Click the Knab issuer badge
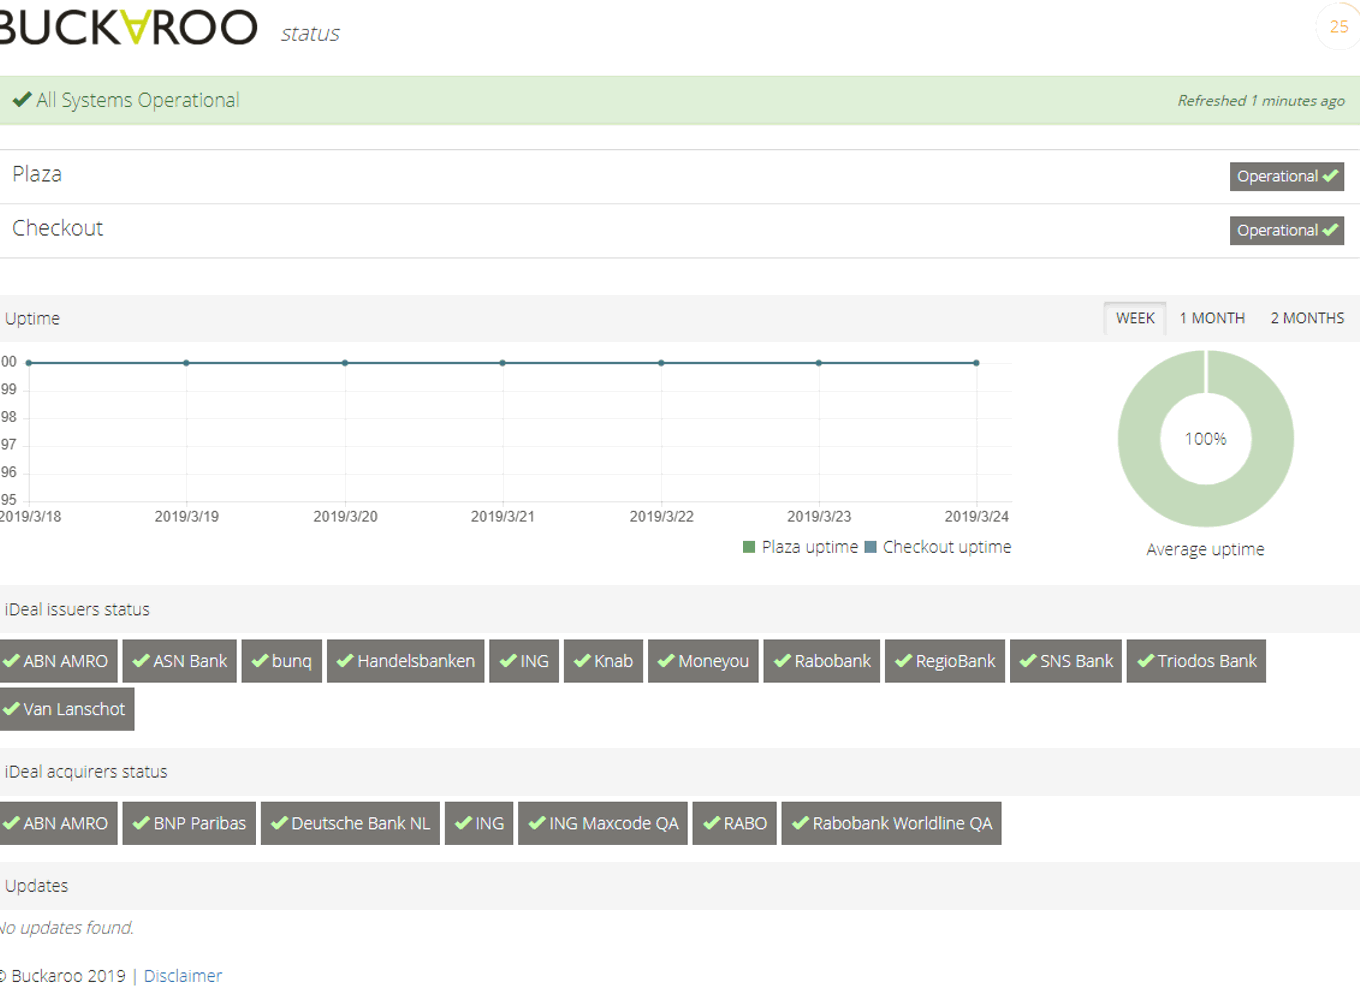 [x=603, y=661]
